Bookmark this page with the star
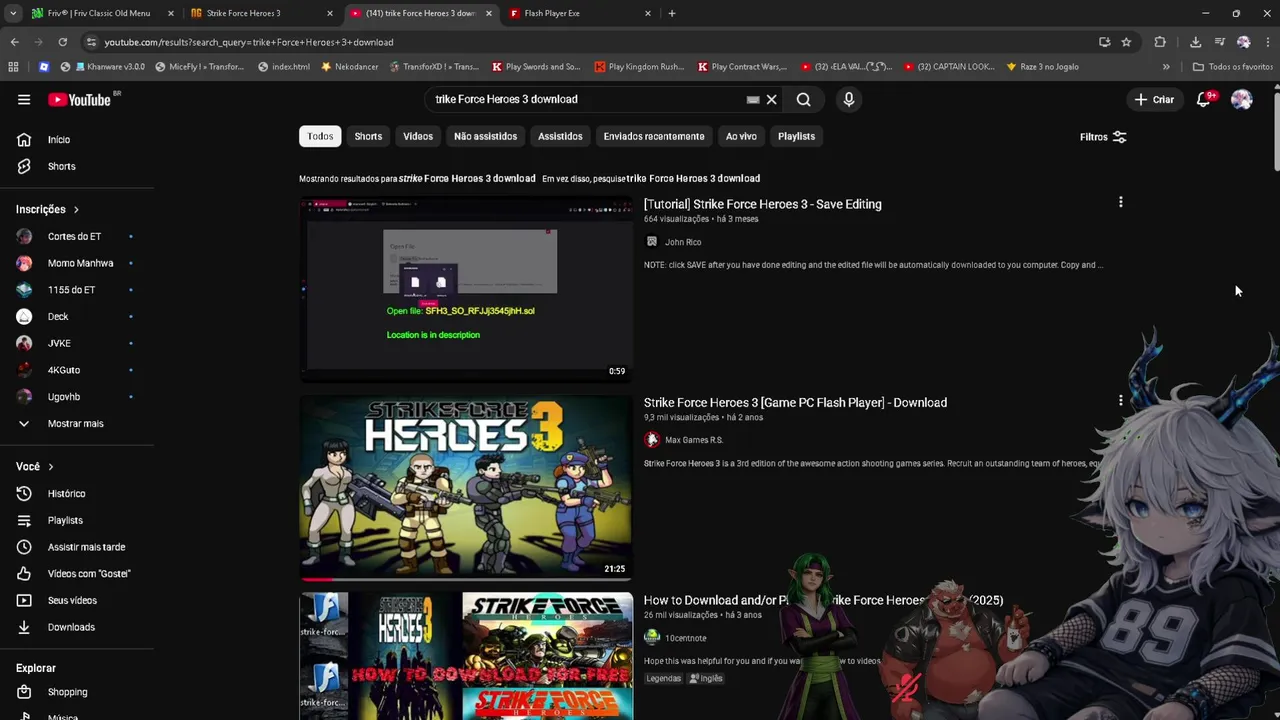The height and width of the screenshot is (720, 1280). [1126, 42]
